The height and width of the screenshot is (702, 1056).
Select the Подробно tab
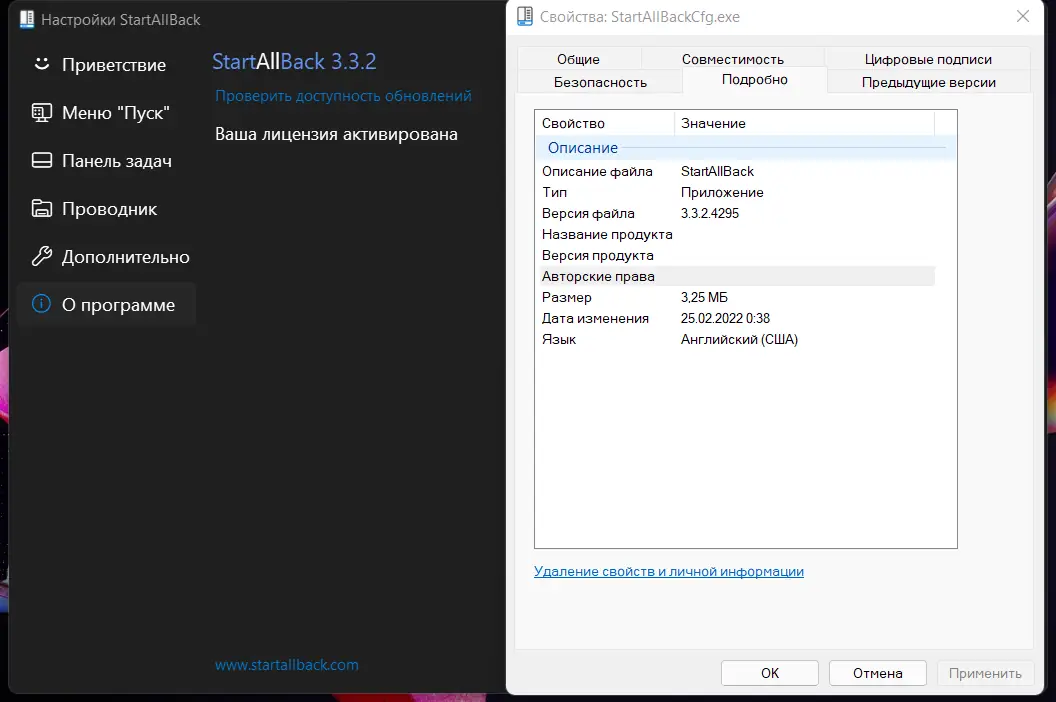754,79
